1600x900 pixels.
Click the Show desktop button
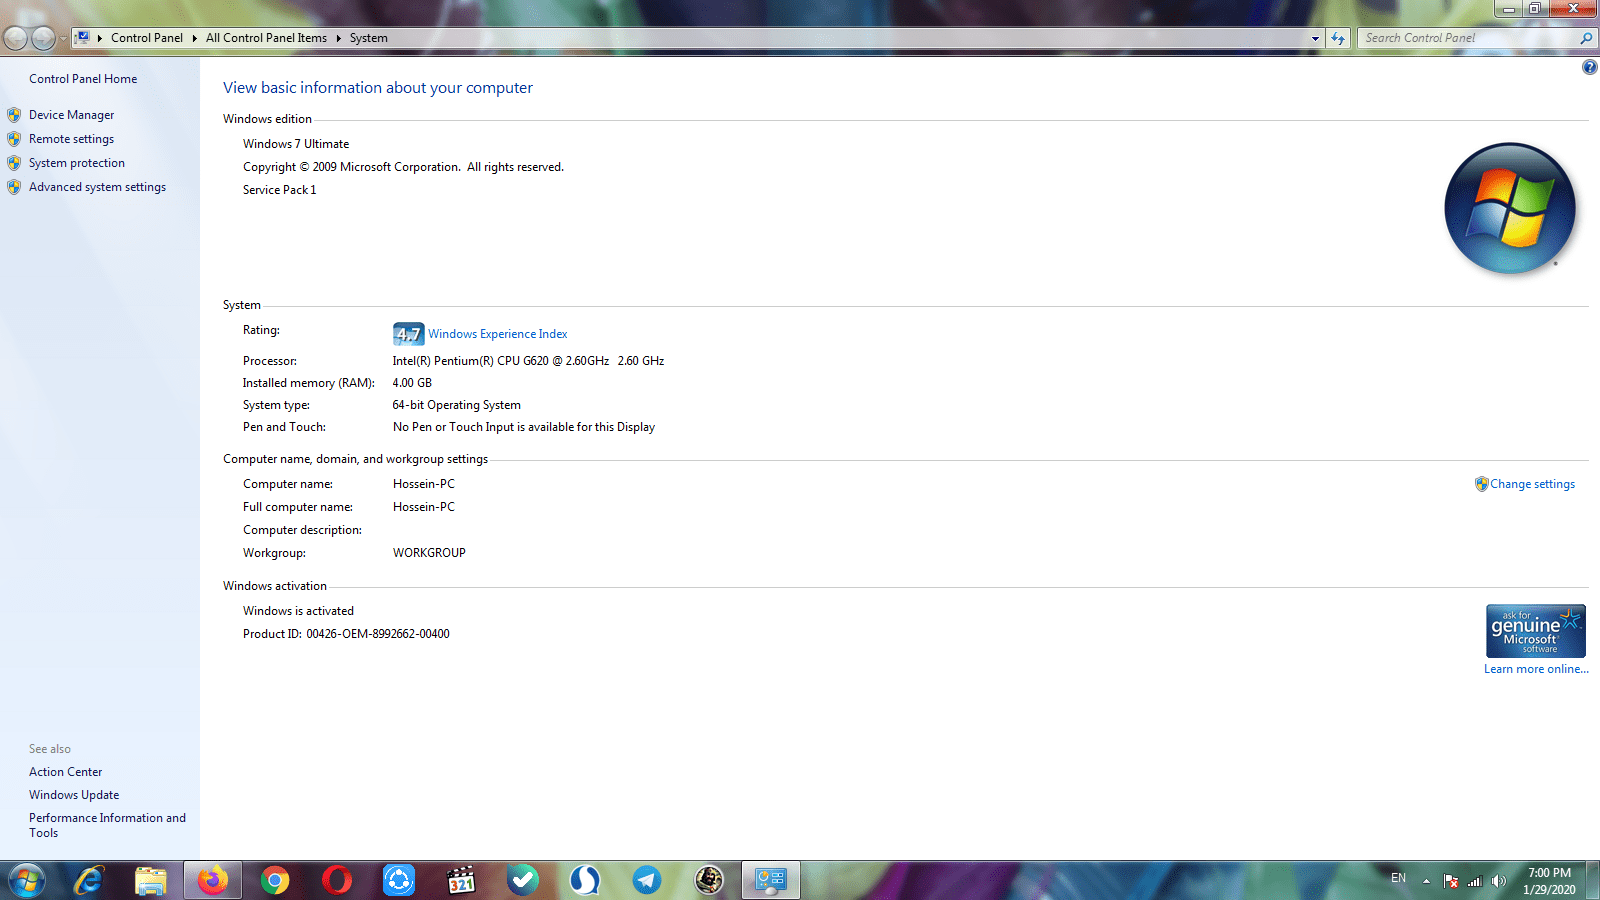1592,881
